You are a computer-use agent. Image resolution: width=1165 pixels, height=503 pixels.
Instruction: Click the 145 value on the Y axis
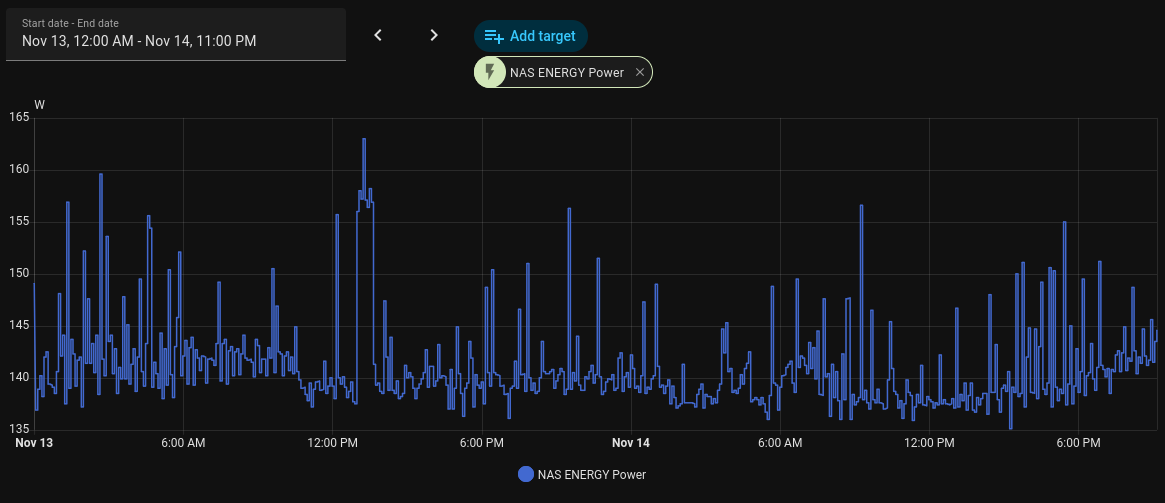[x=19, y=325]
